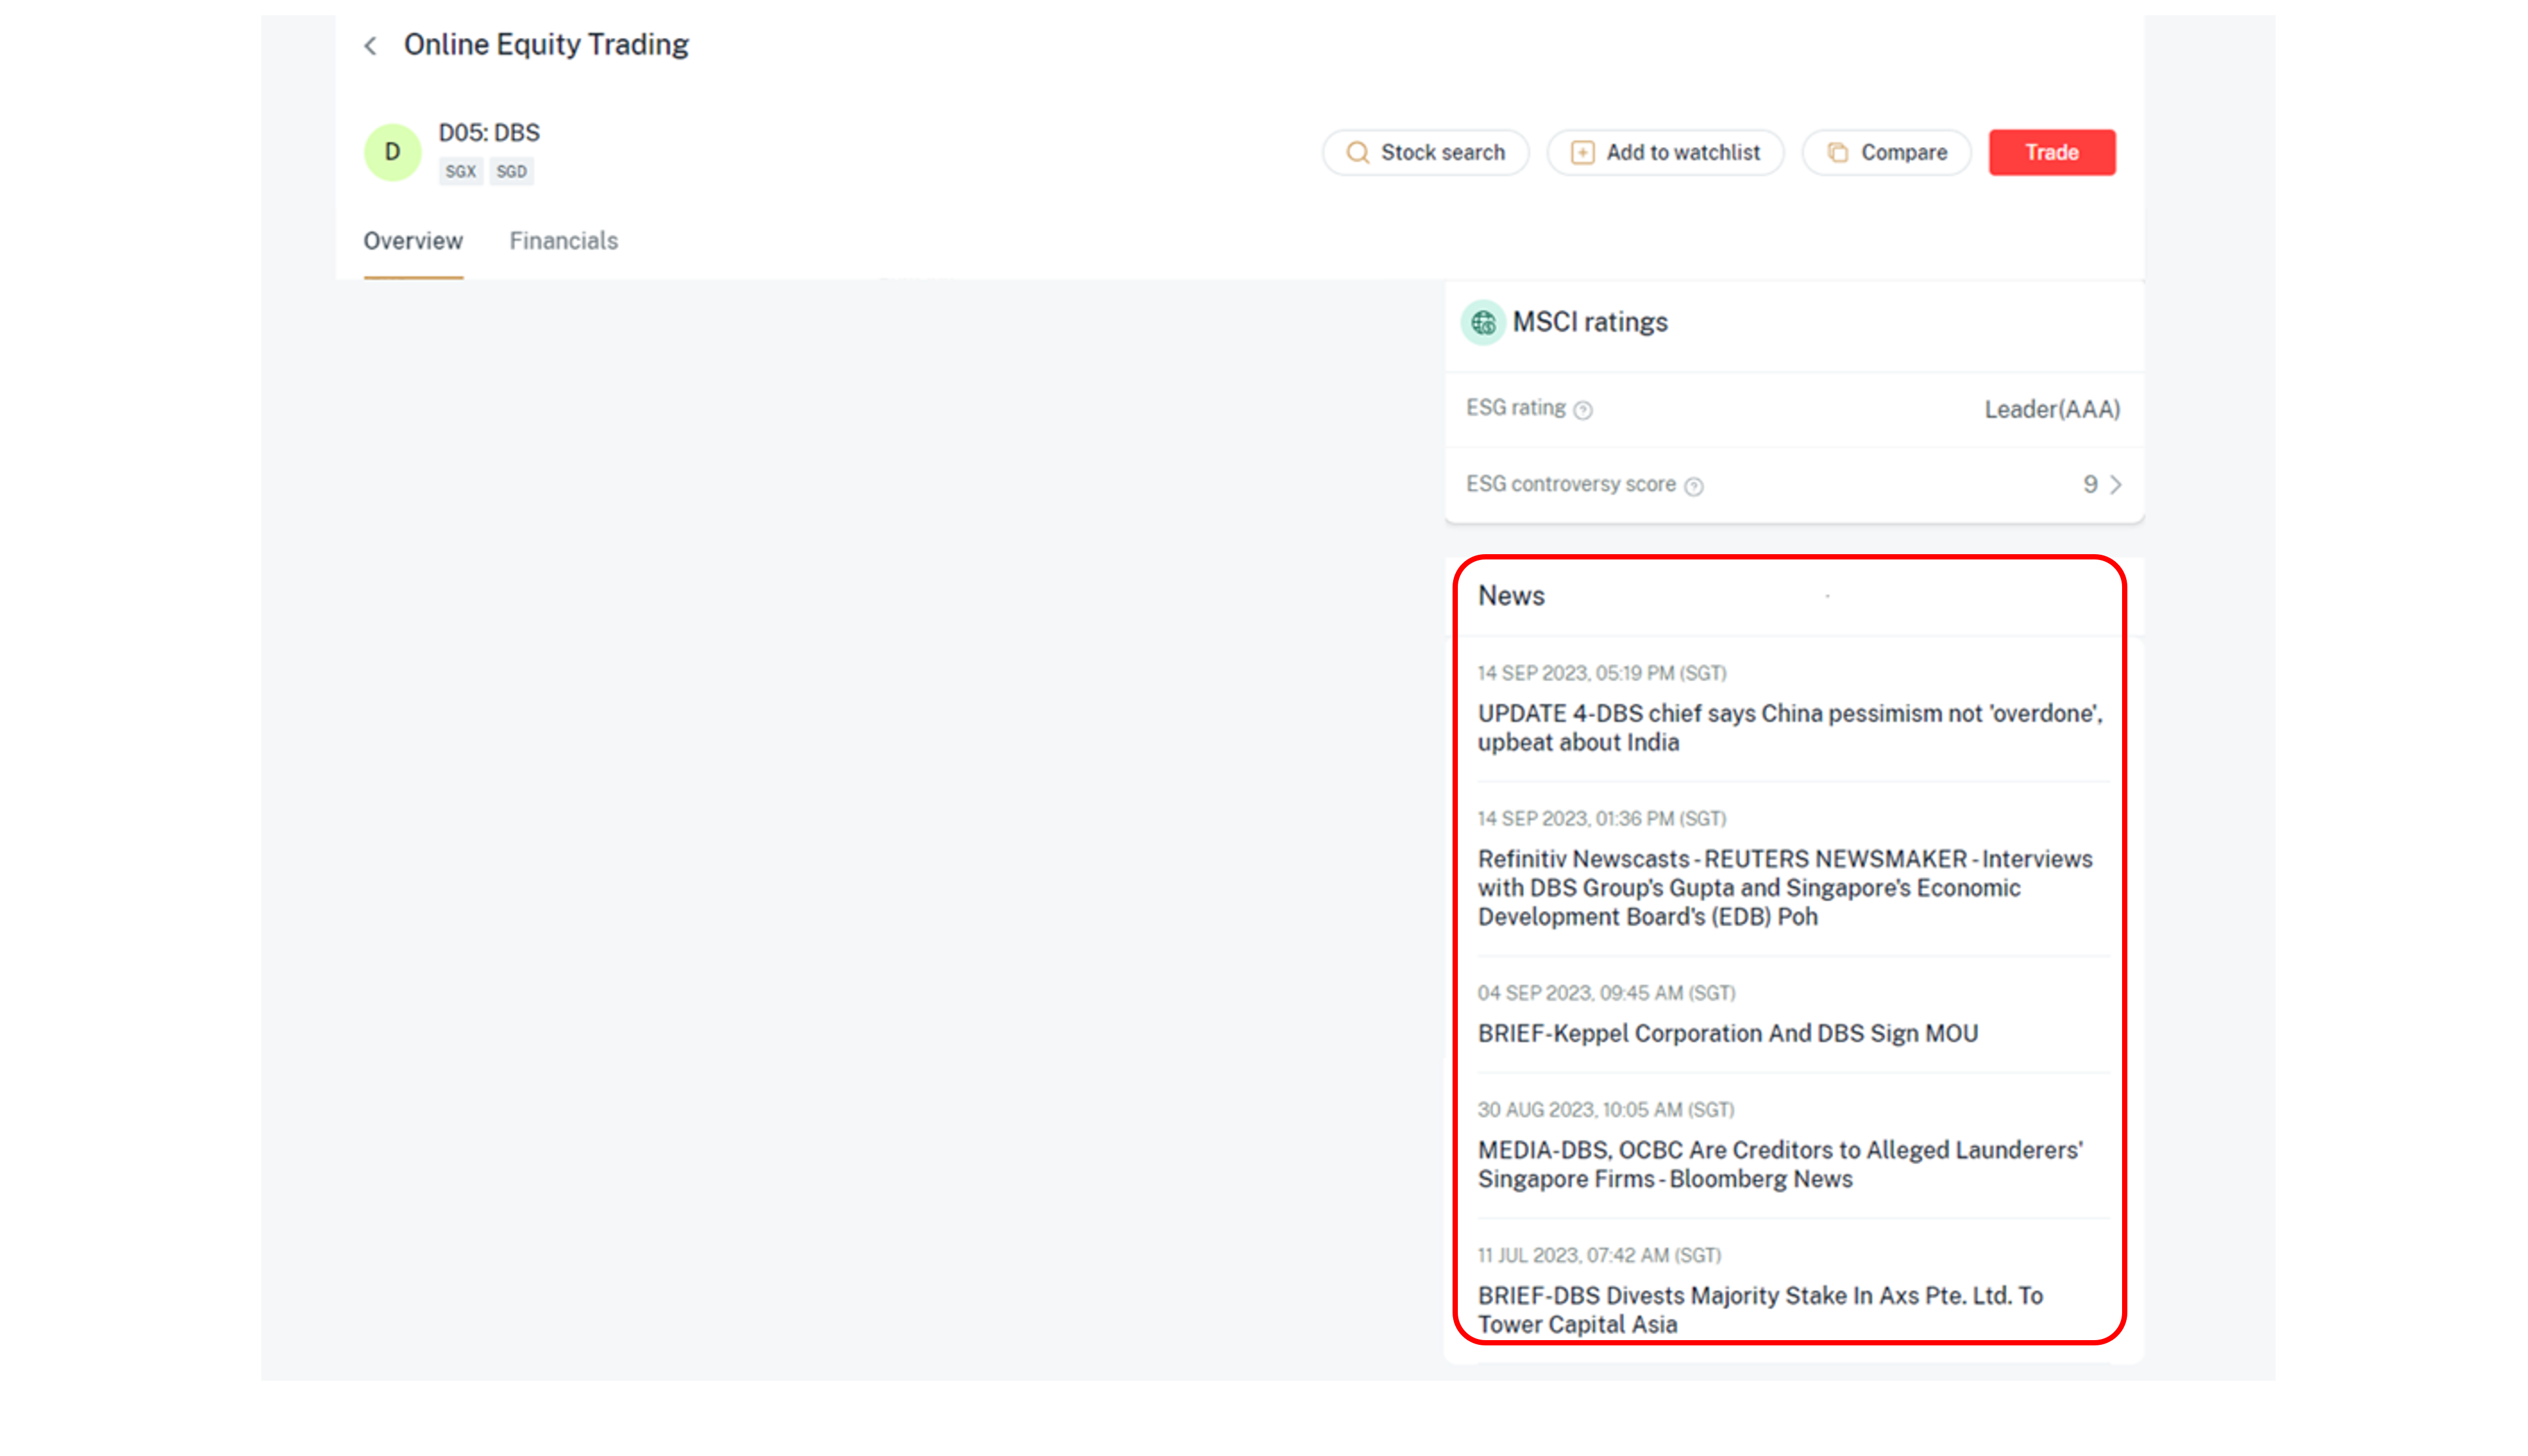Add DBS to watchlist

click(x=1665, y=153)
